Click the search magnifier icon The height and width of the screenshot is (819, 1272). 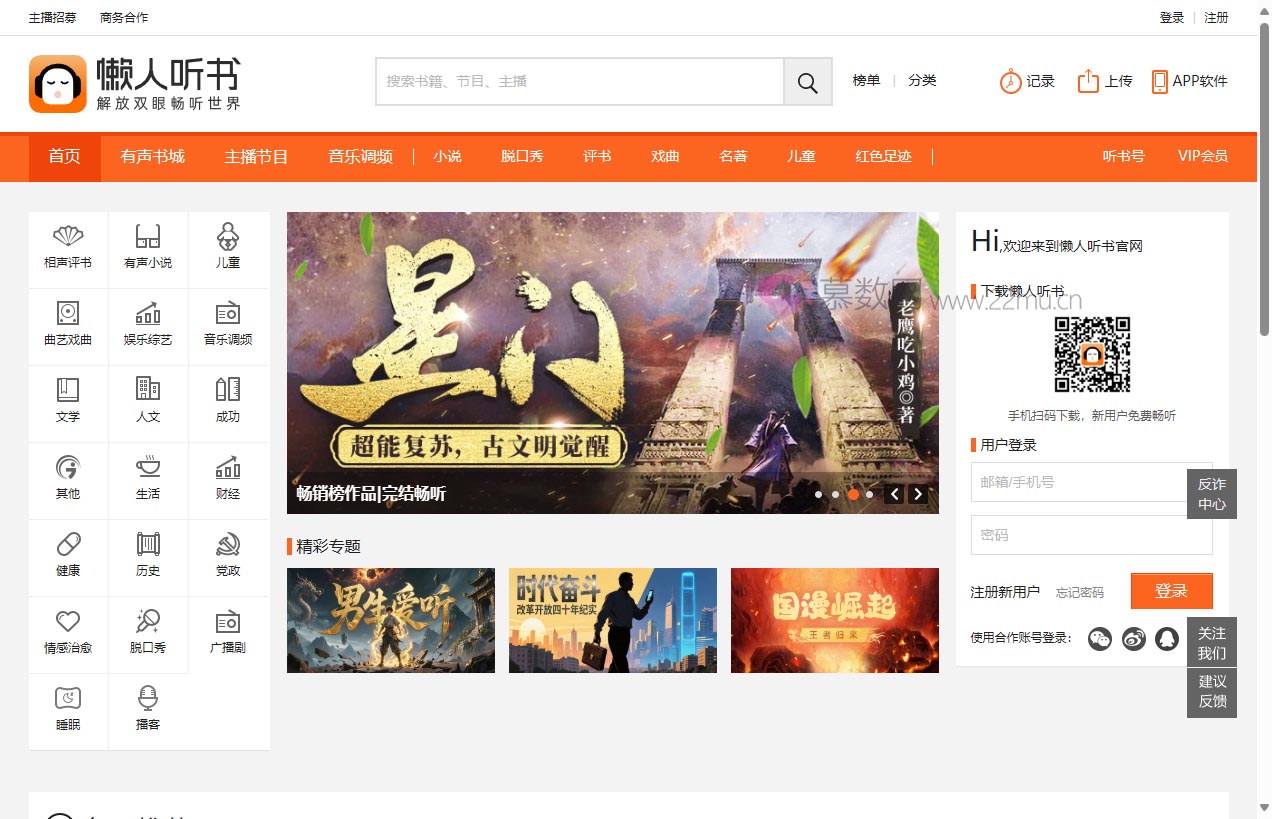[x=807, y=81]
